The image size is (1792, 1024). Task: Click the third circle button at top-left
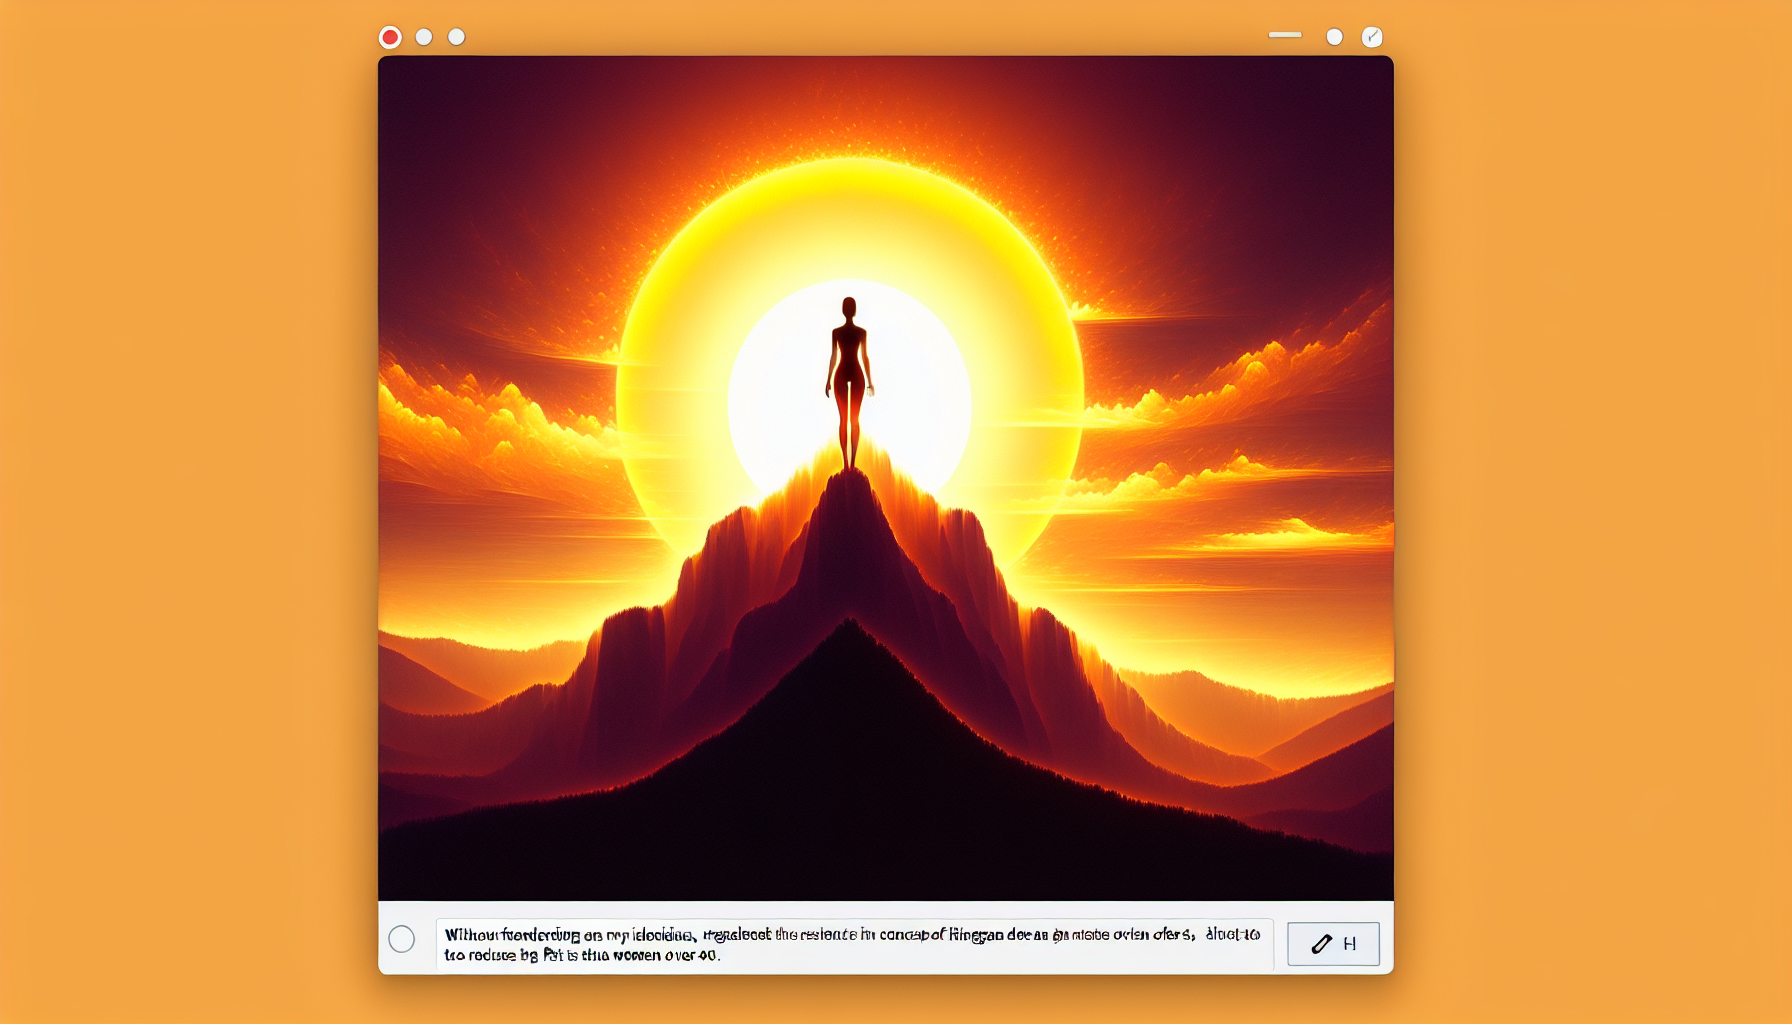pyautogui.click(x=456, y=37)
